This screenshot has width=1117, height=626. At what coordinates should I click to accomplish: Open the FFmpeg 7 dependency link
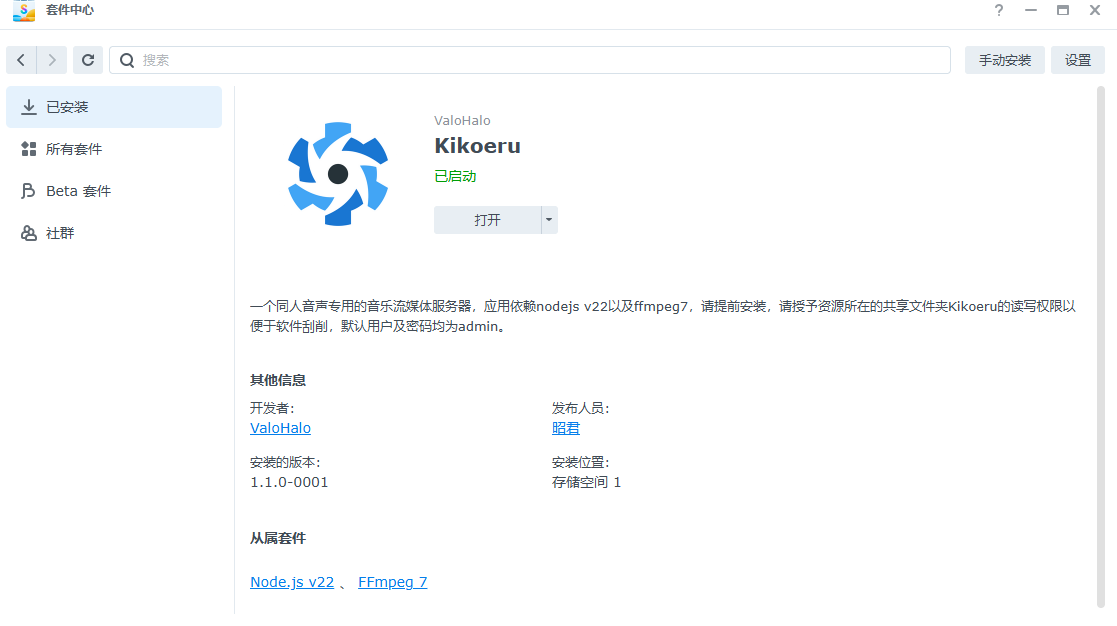(x=393, y=582)
